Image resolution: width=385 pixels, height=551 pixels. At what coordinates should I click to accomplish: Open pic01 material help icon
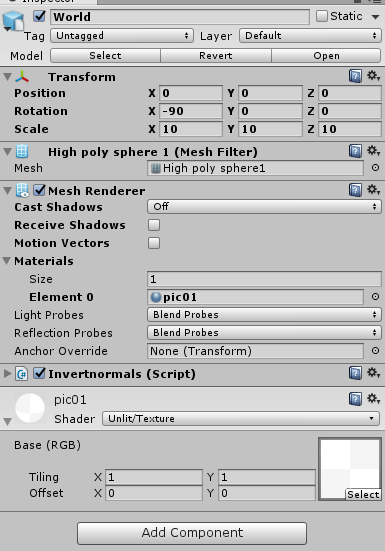click(x=355, y=399)
